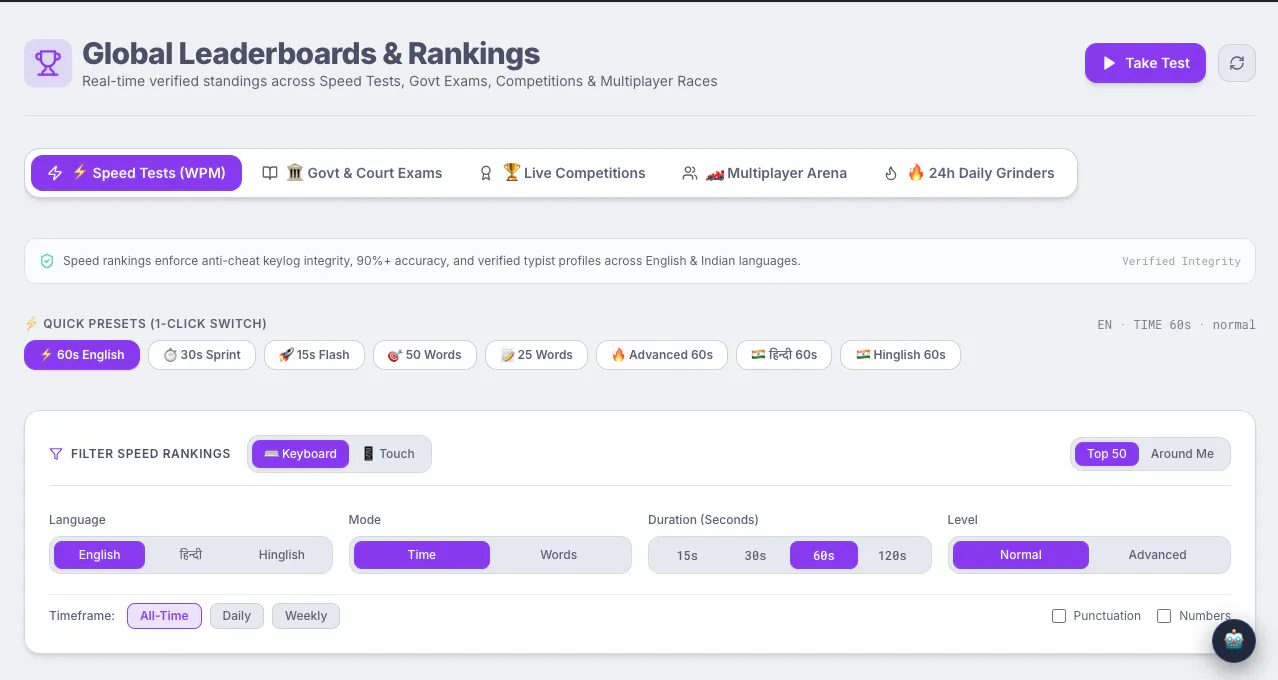Open Live Competitions tab

[x=562, y=173]
